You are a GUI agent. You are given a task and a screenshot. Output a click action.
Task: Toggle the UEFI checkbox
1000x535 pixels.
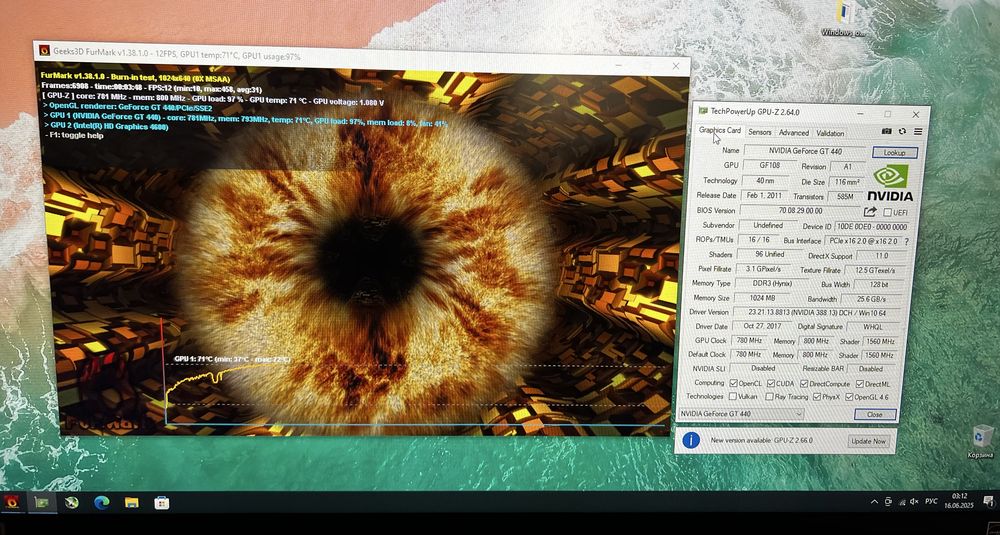(888, 212)
